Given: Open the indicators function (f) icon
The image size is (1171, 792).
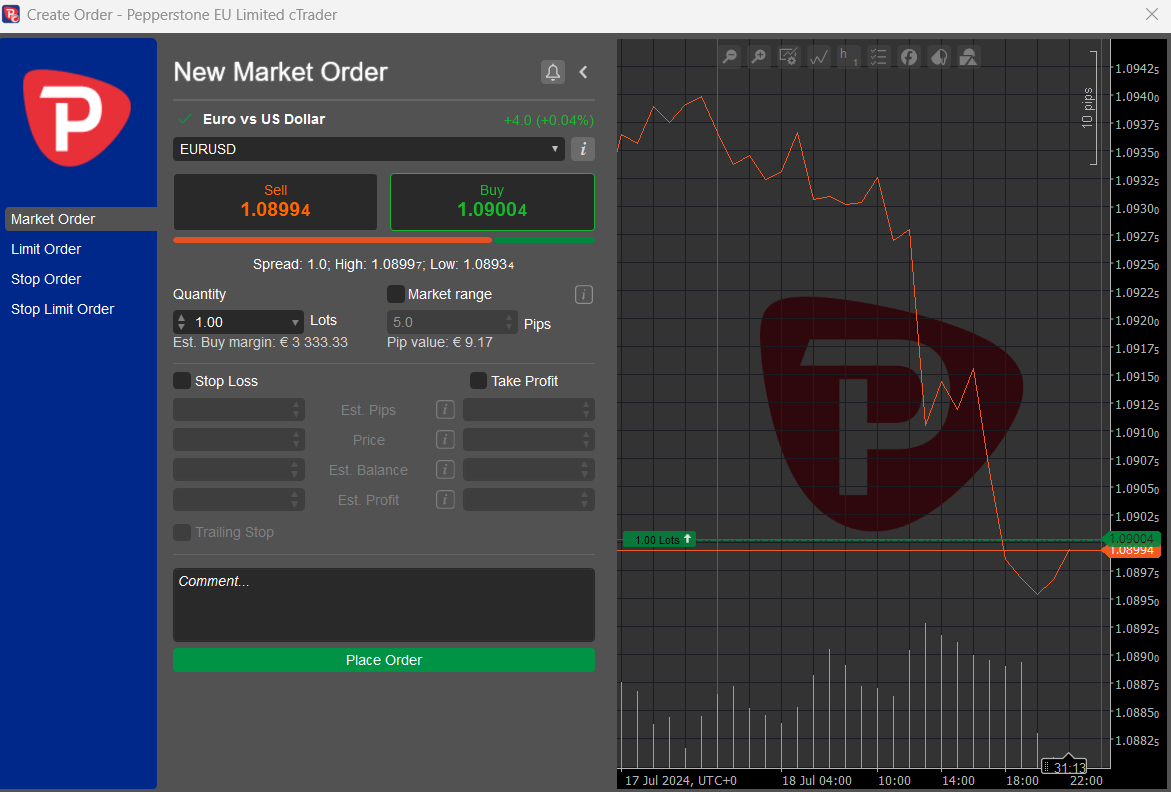Looking at the screenshot, I should [908, 57].
